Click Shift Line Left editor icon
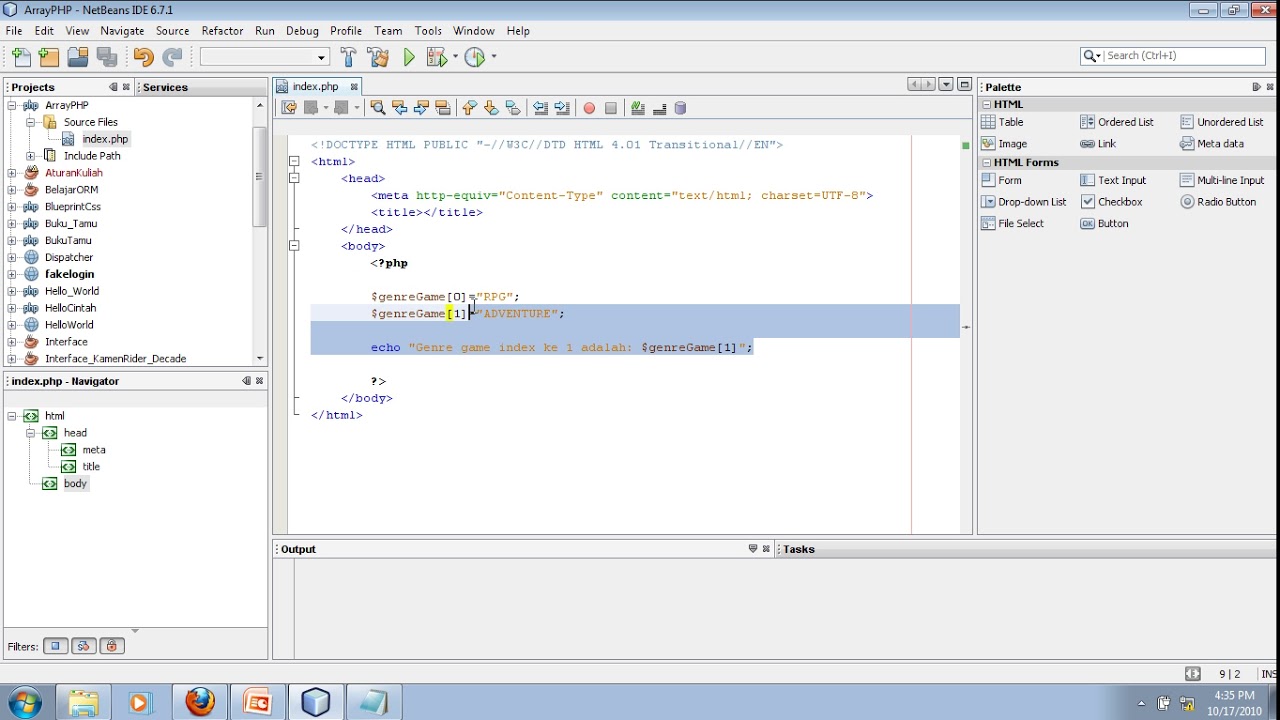 540,108
